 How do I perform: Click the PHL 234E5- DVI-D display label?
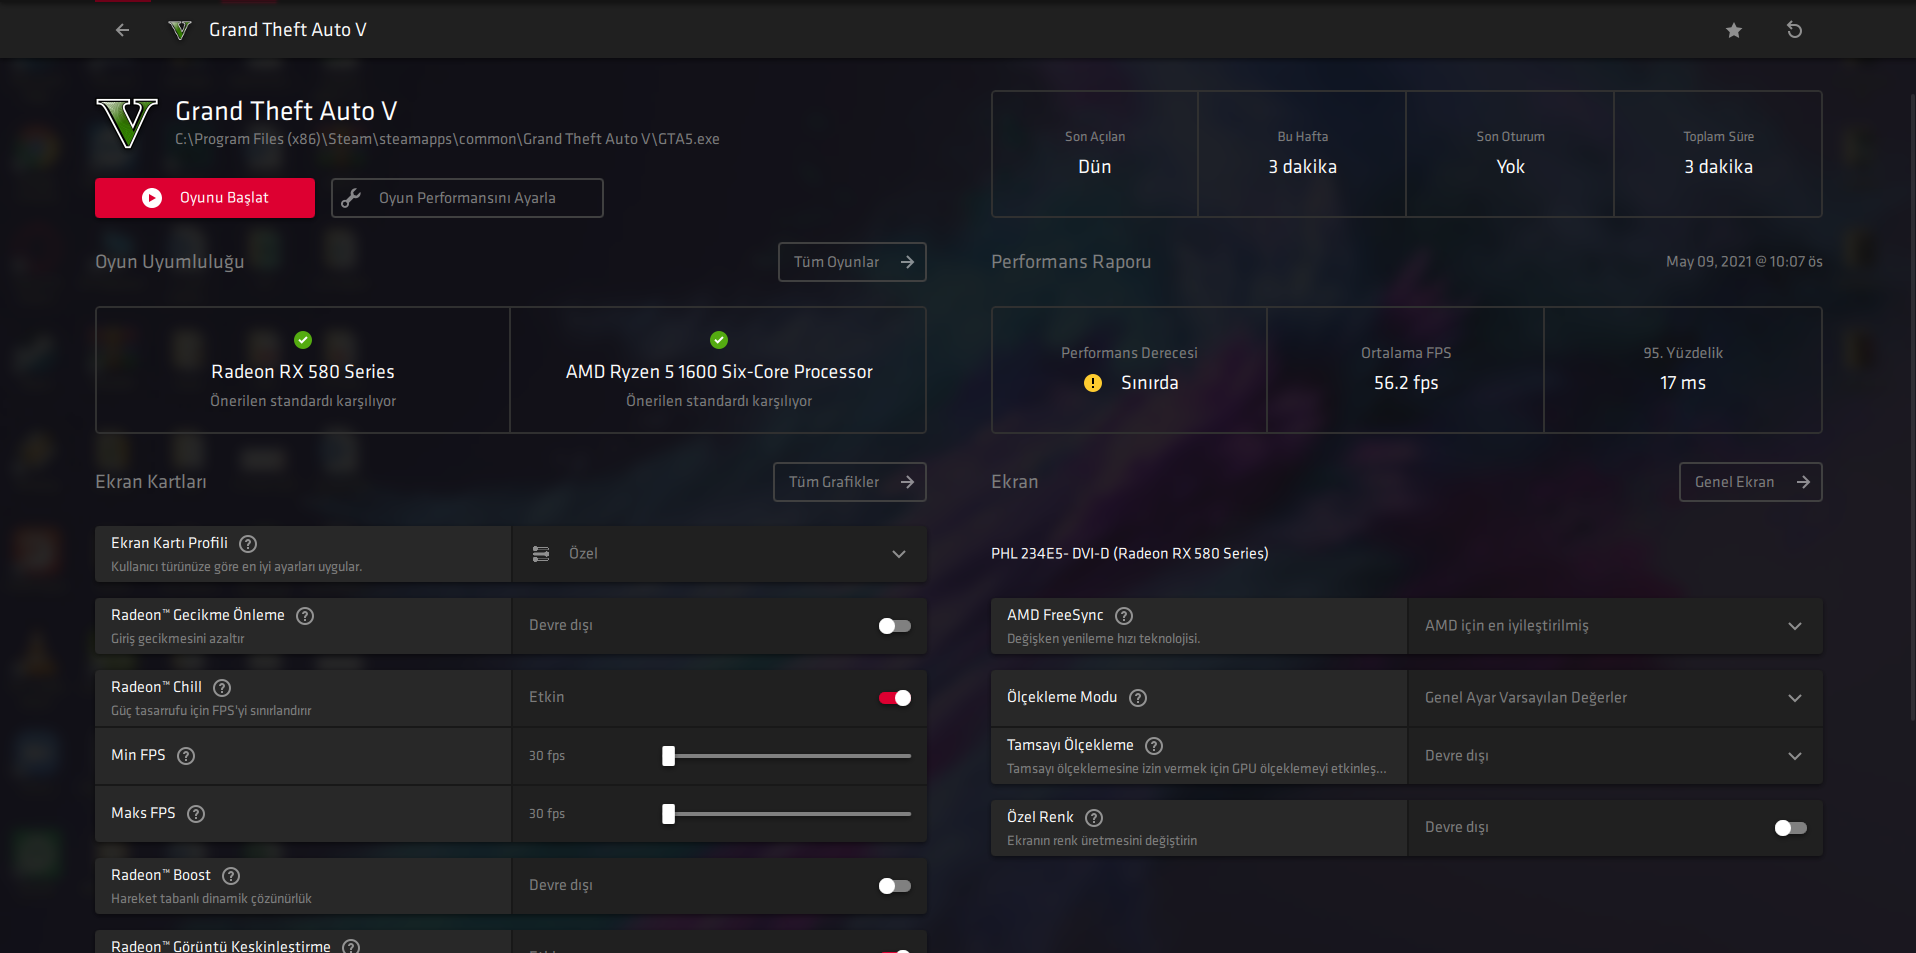1130,553
